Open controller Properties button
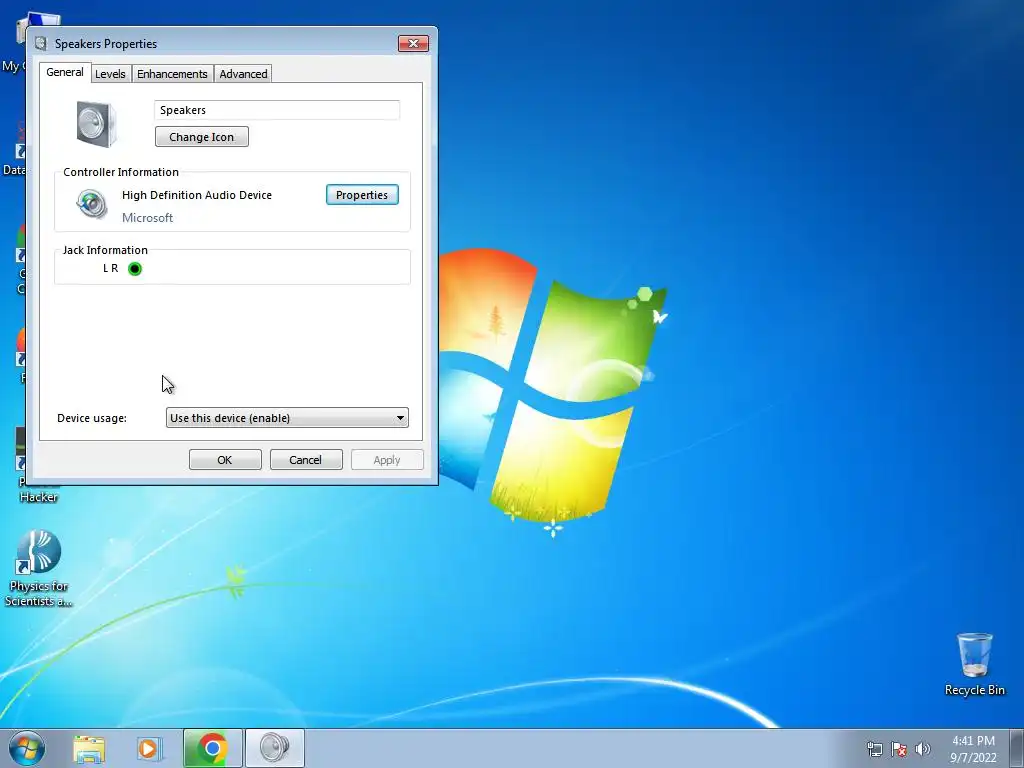Viewport: 1024px width, 768px height. 362,195
